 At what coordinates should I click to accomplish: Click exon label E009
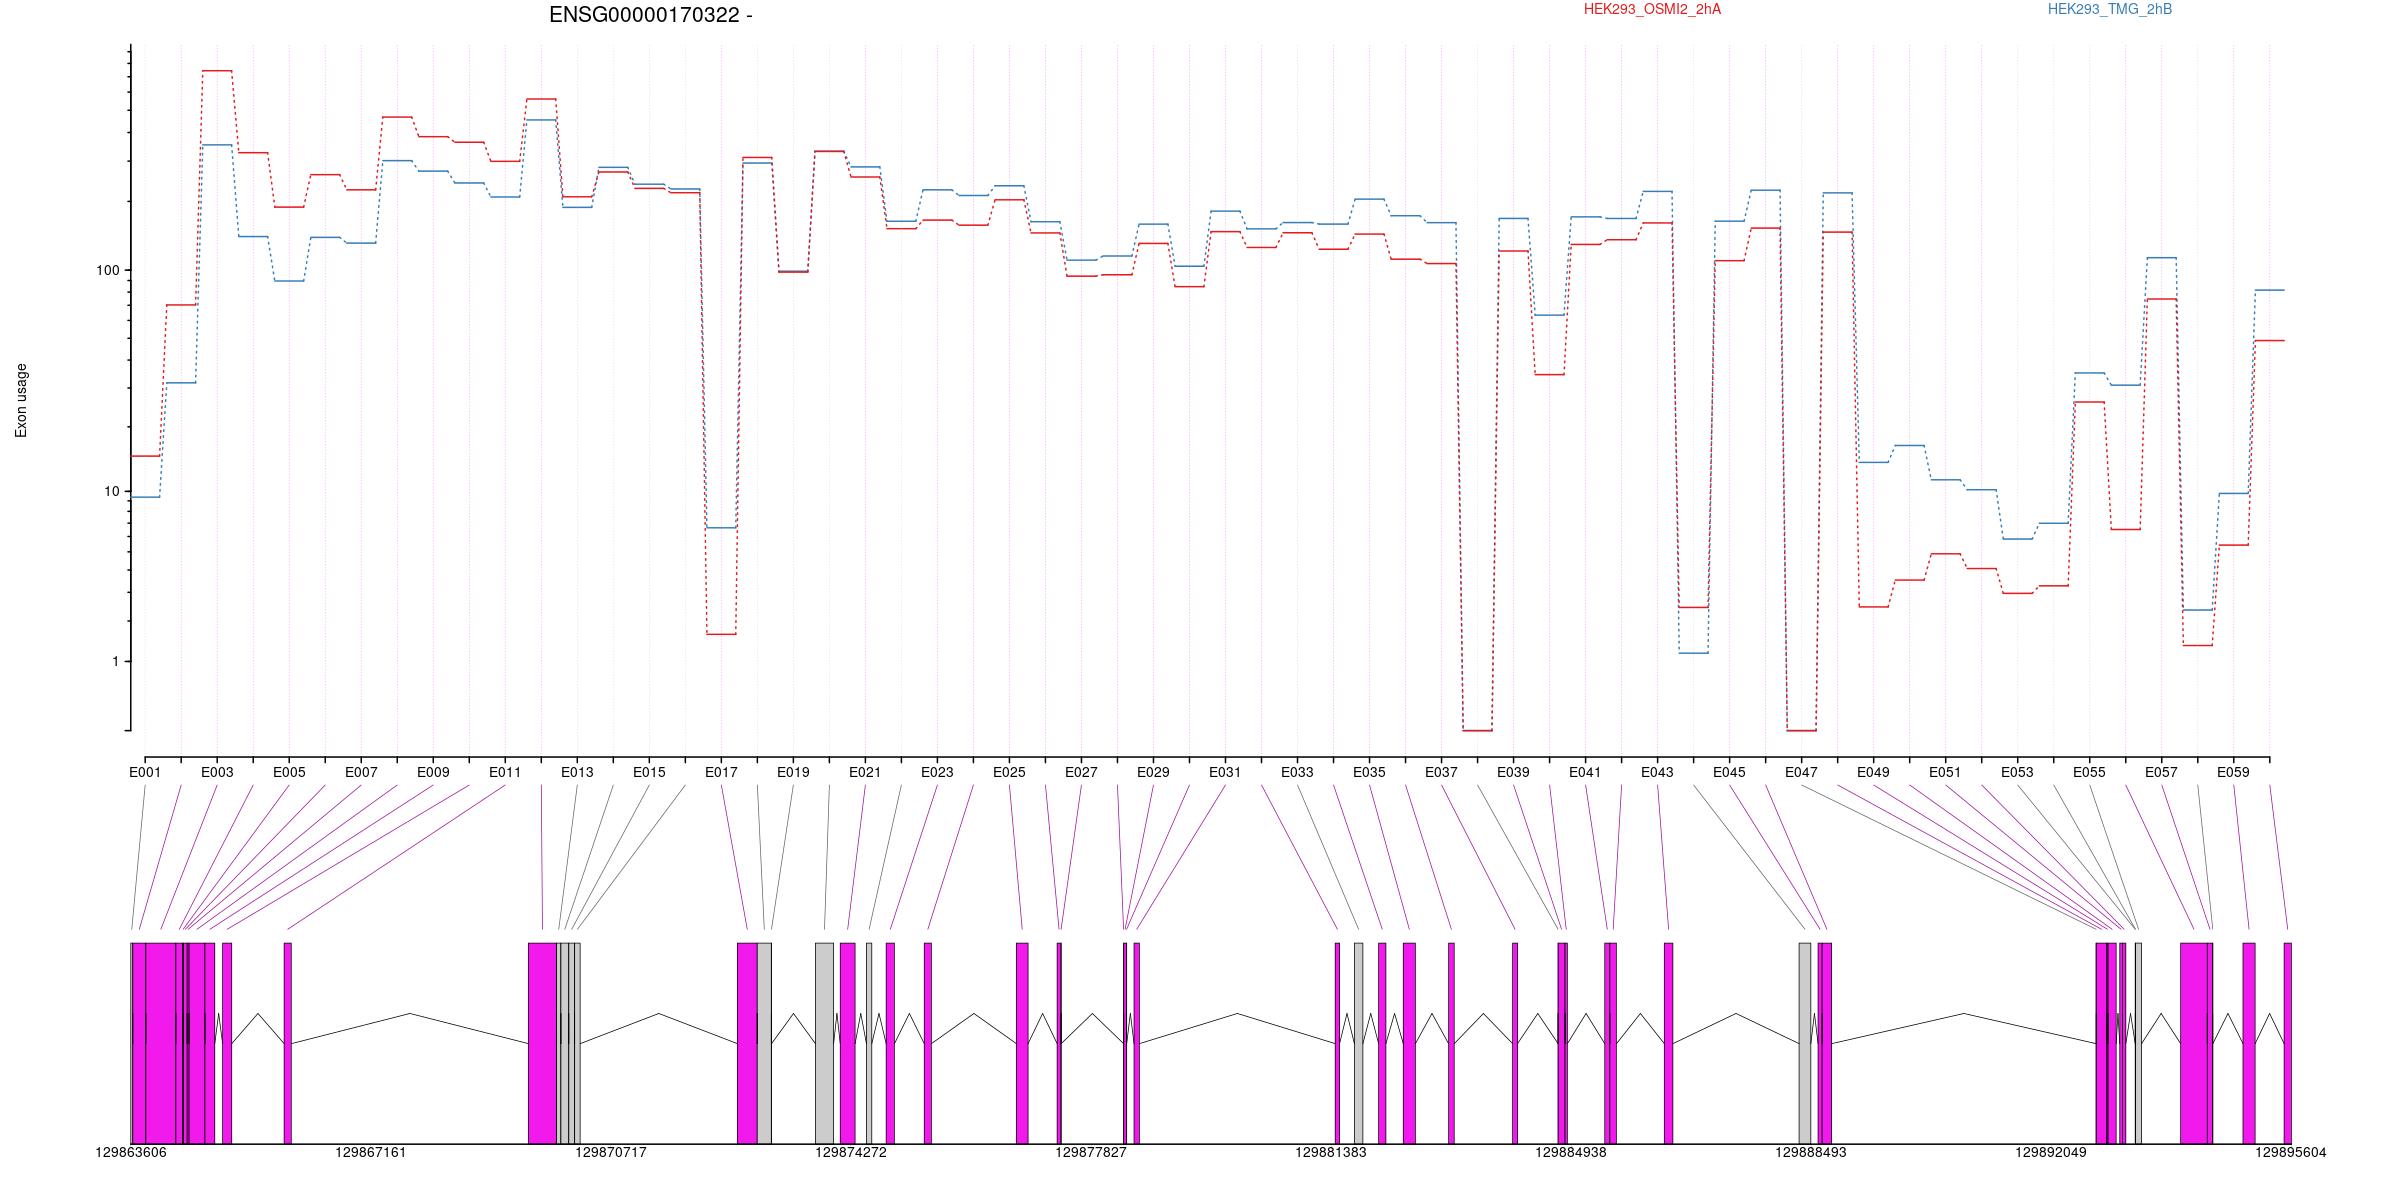click(x=433, y=772)
